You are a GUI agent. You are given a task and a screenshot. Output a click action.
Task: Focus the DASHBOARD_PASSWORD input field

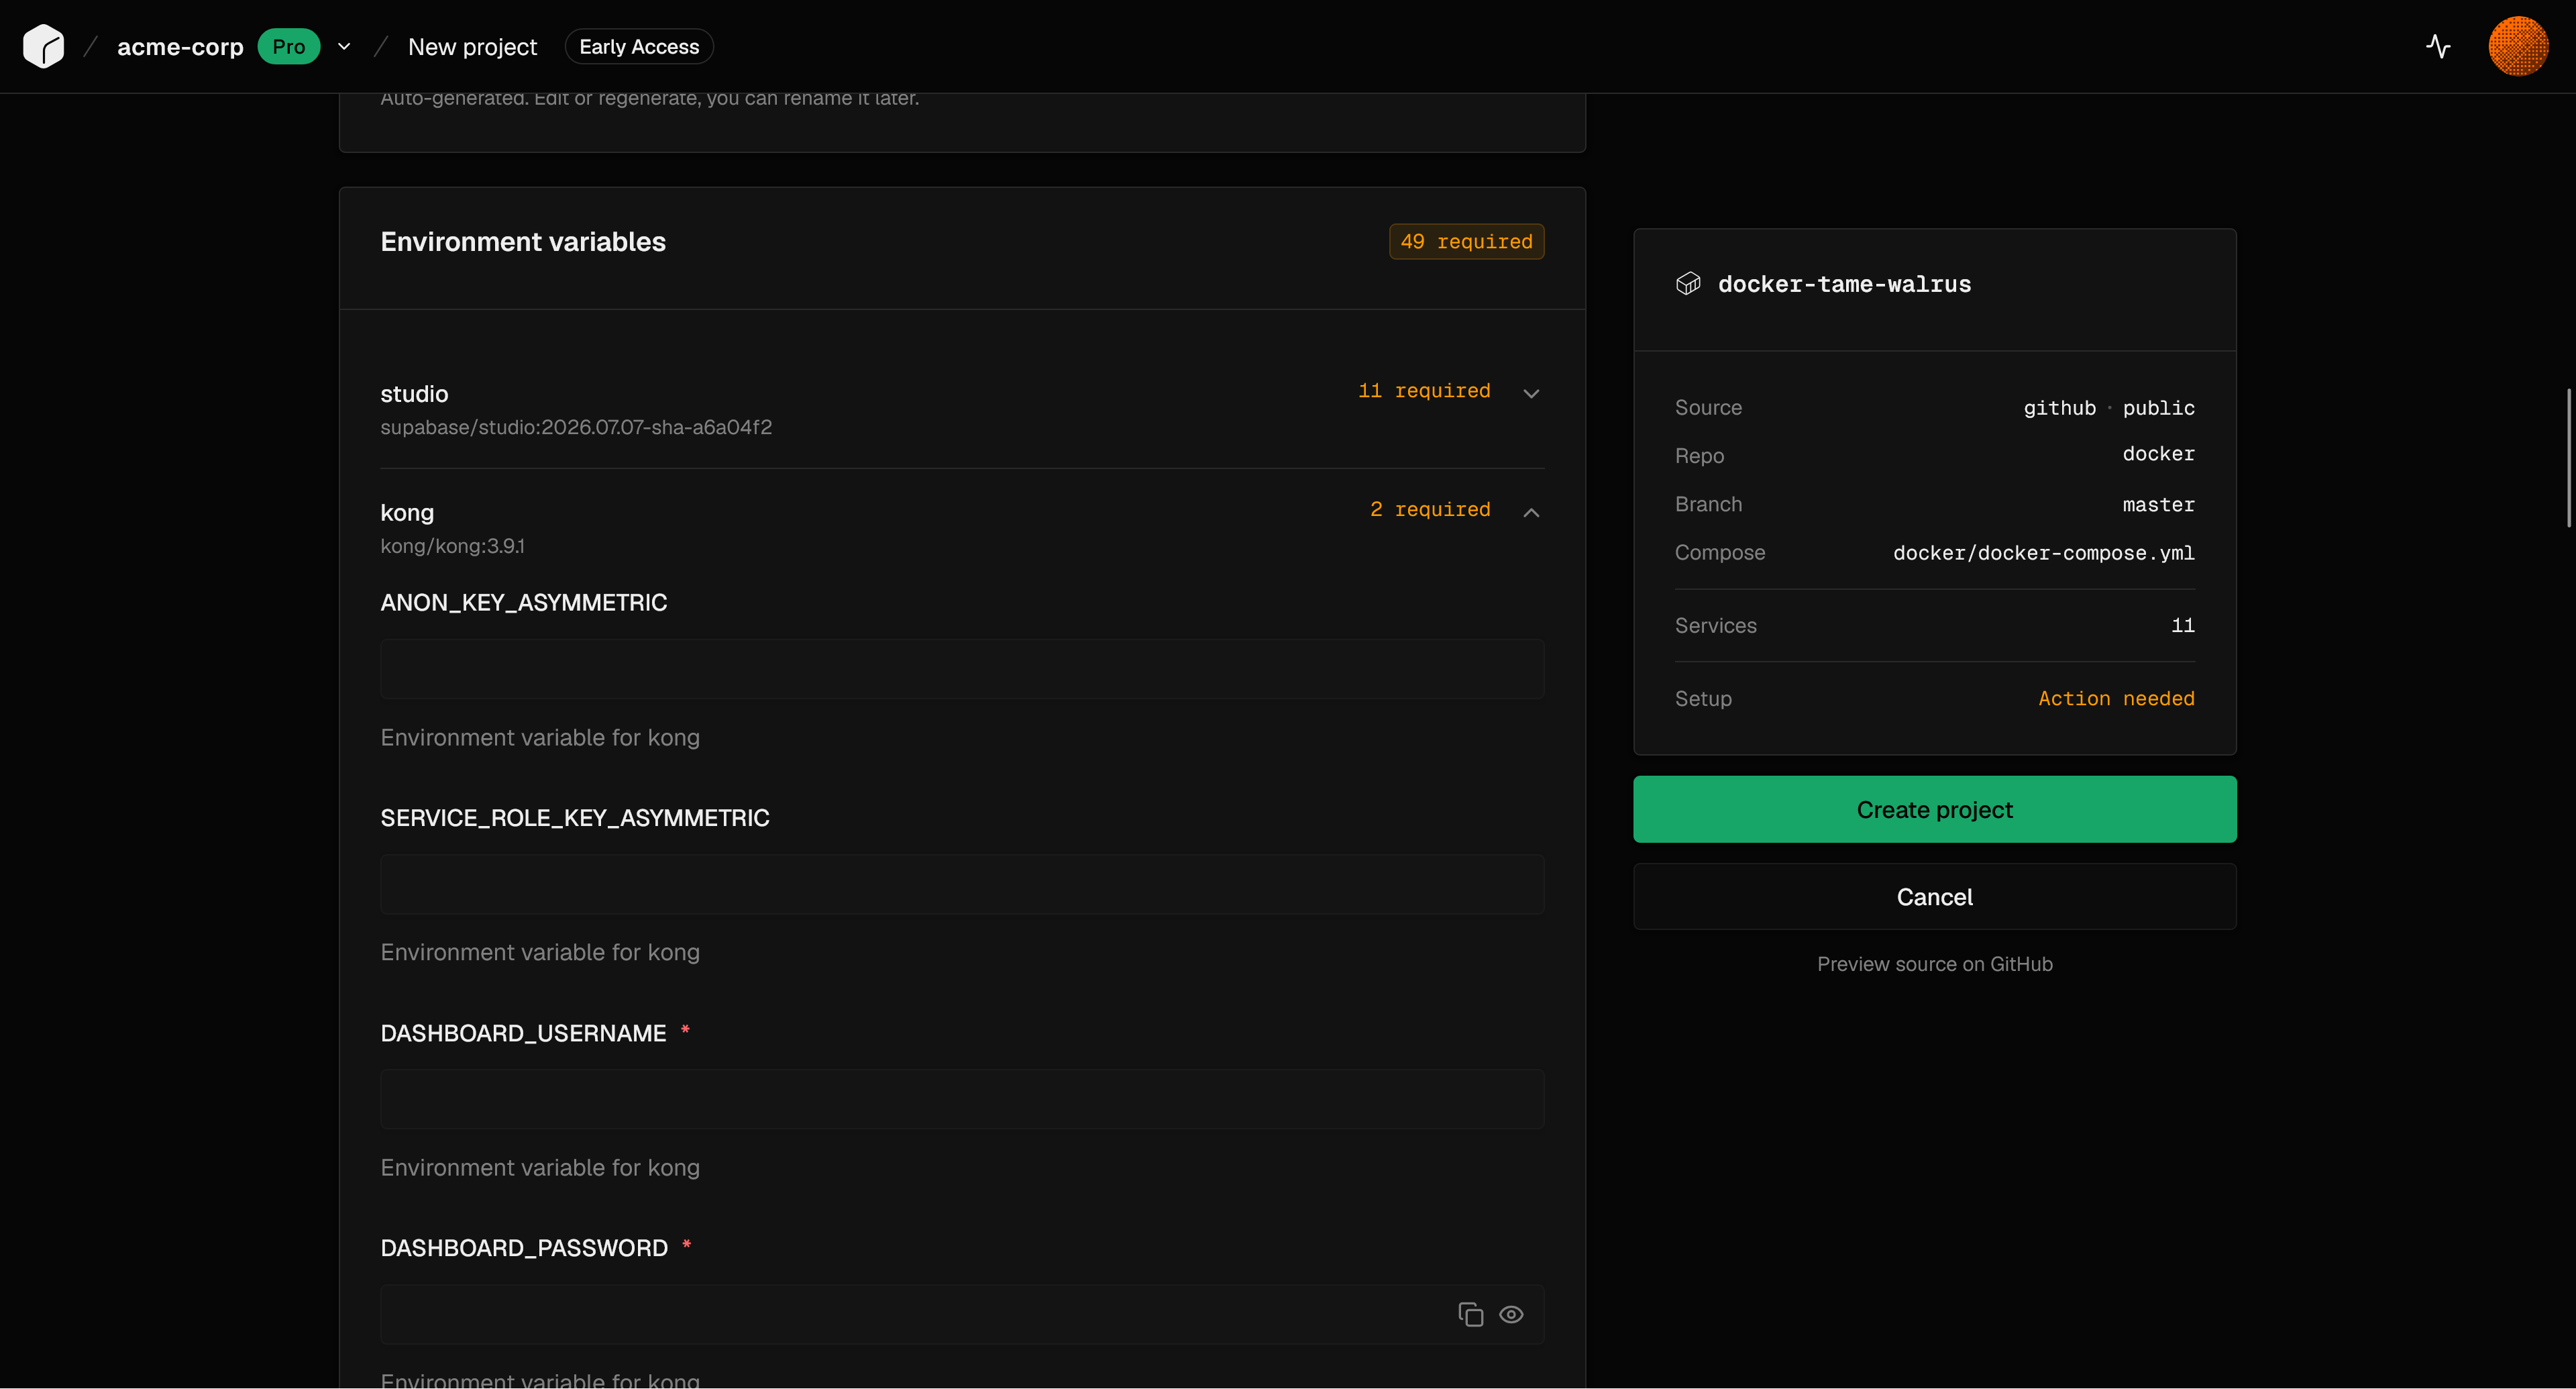coord(962,1314)
